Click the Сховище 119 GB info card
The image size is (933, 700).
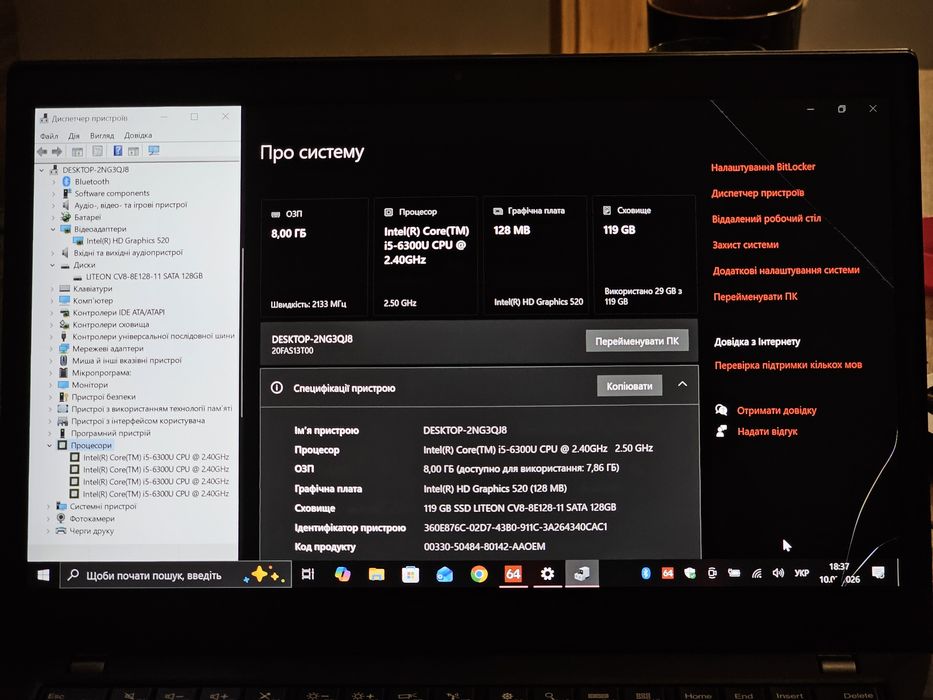644,255
